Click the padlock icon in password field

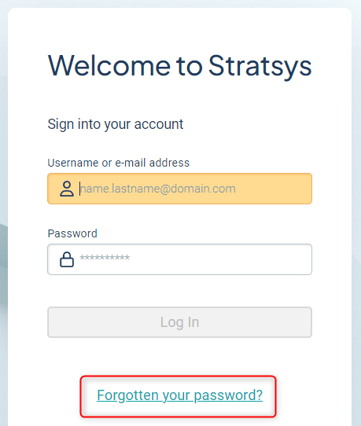[67, 259]
